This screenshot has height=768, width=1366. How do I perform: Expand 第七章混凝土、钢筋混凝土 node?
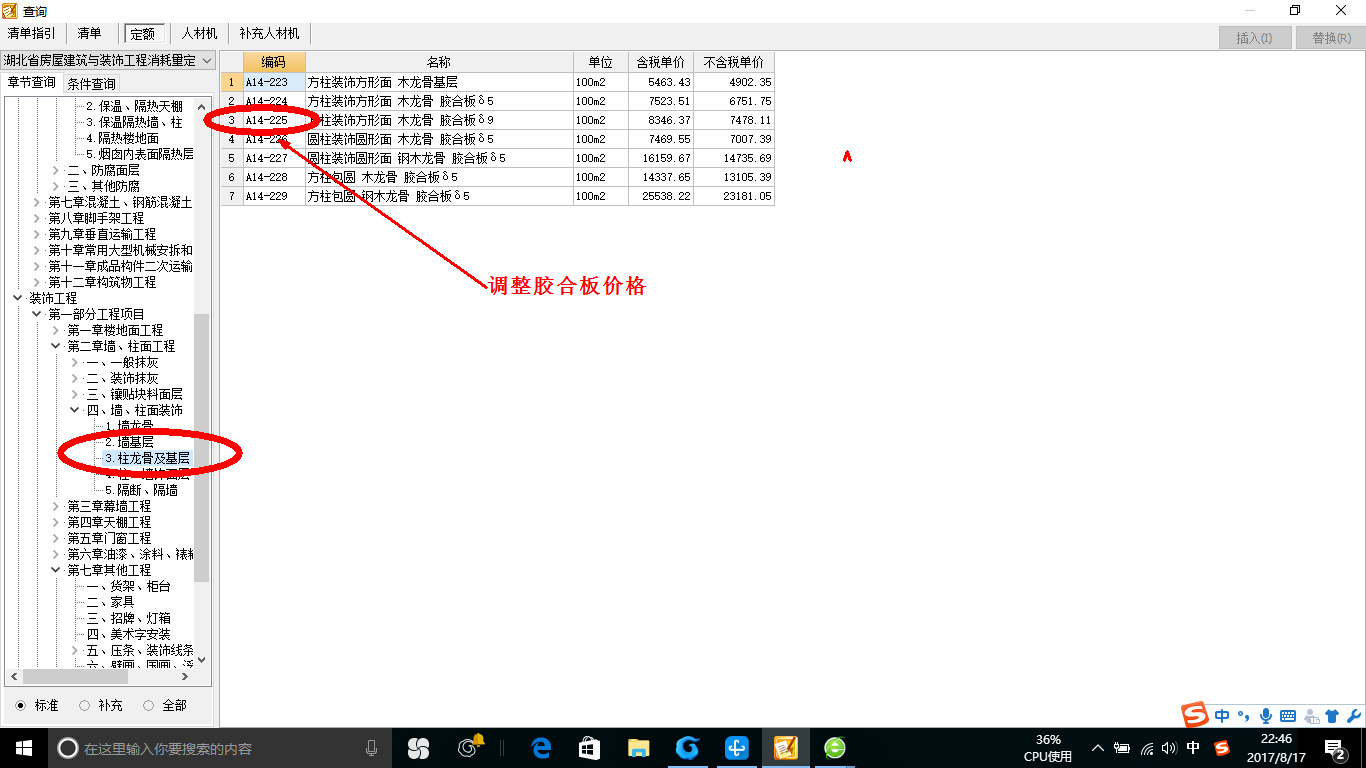37,202
